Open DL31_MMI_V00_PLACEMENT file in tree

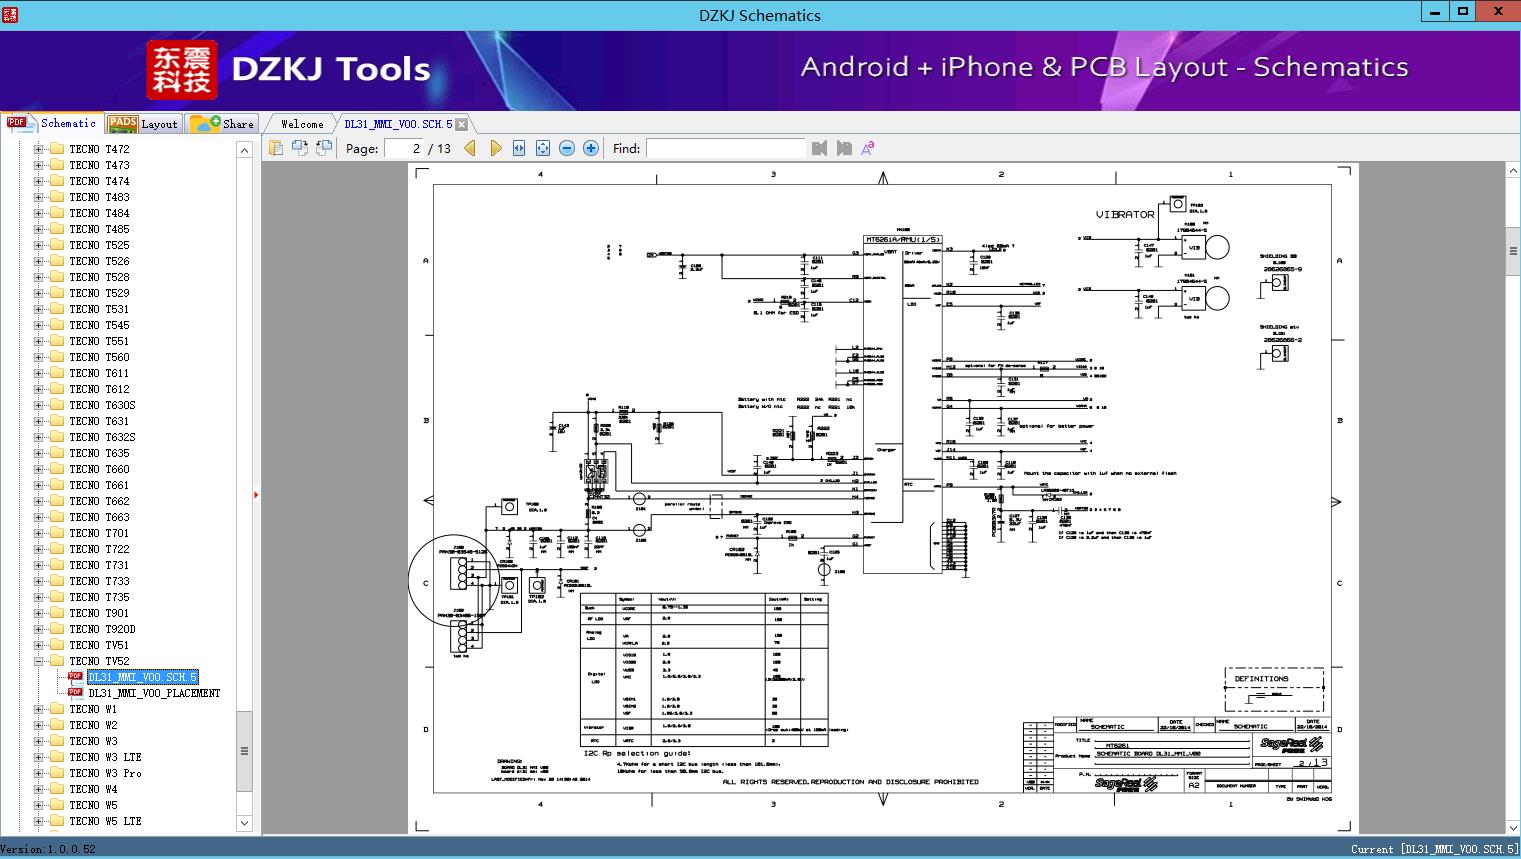coord(154,693)
